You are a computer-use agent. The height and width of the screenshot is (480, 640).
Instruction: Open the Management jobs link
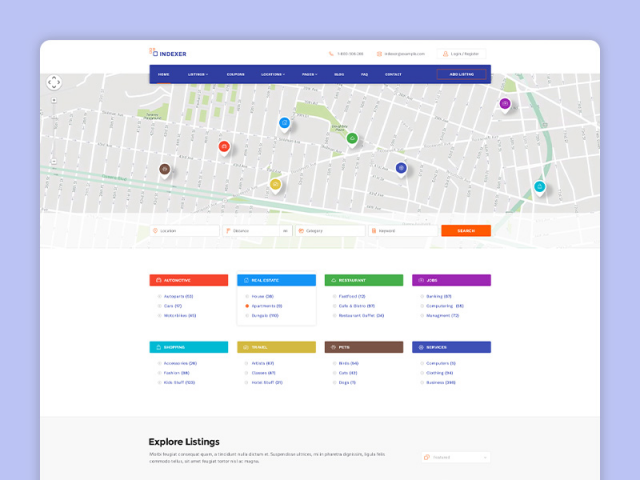point(442,316)
